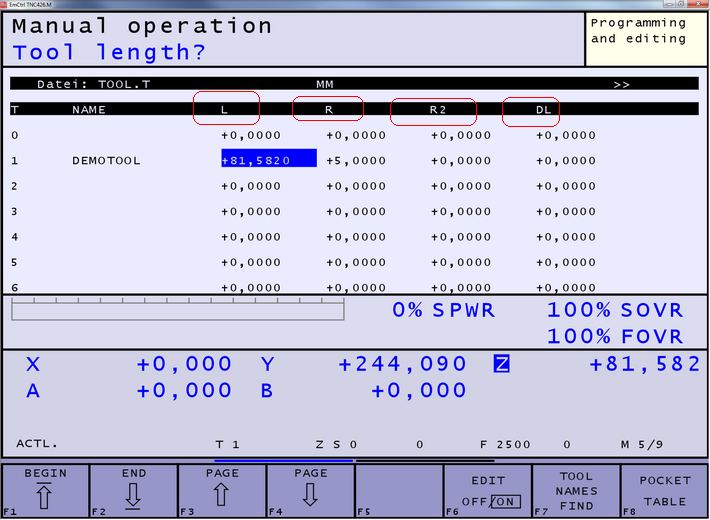This screenshot has height=520, width=710.
Task: Select the L column header
Action: (x=226, y=109)
